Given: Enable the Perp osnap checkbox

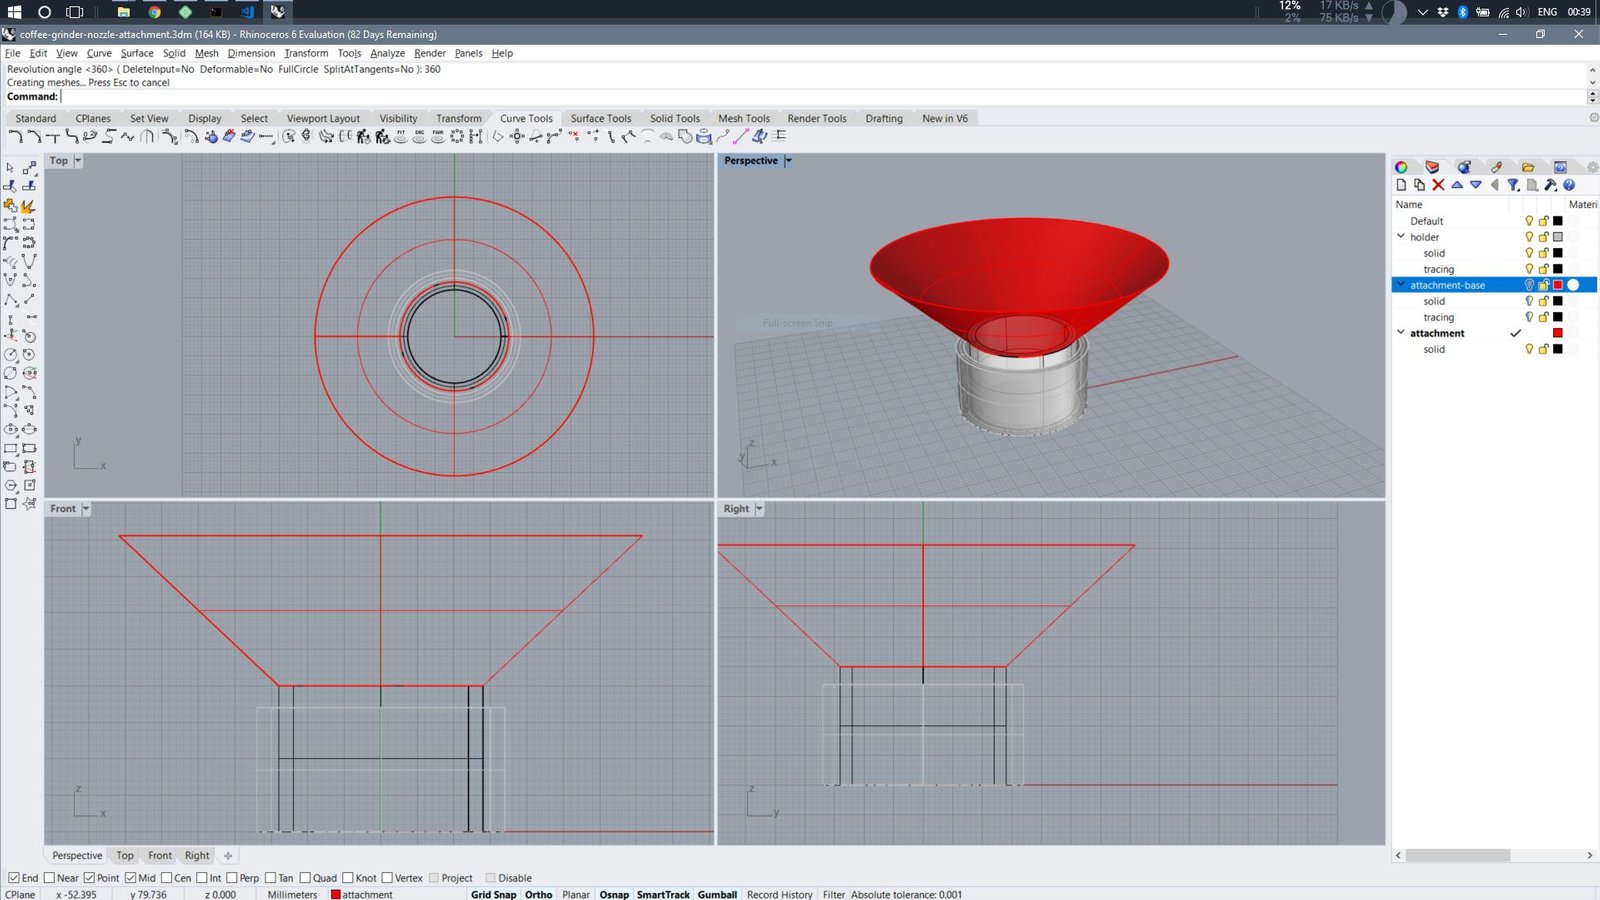Looking at the screenshot, I should (232, 878).
